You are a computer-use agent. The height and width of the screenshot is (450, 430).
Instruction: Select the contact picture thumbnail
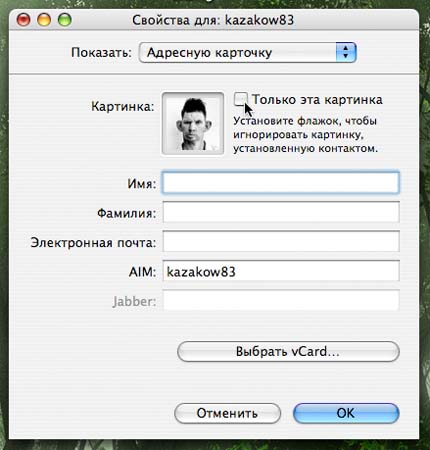click(x=193, y=124)
